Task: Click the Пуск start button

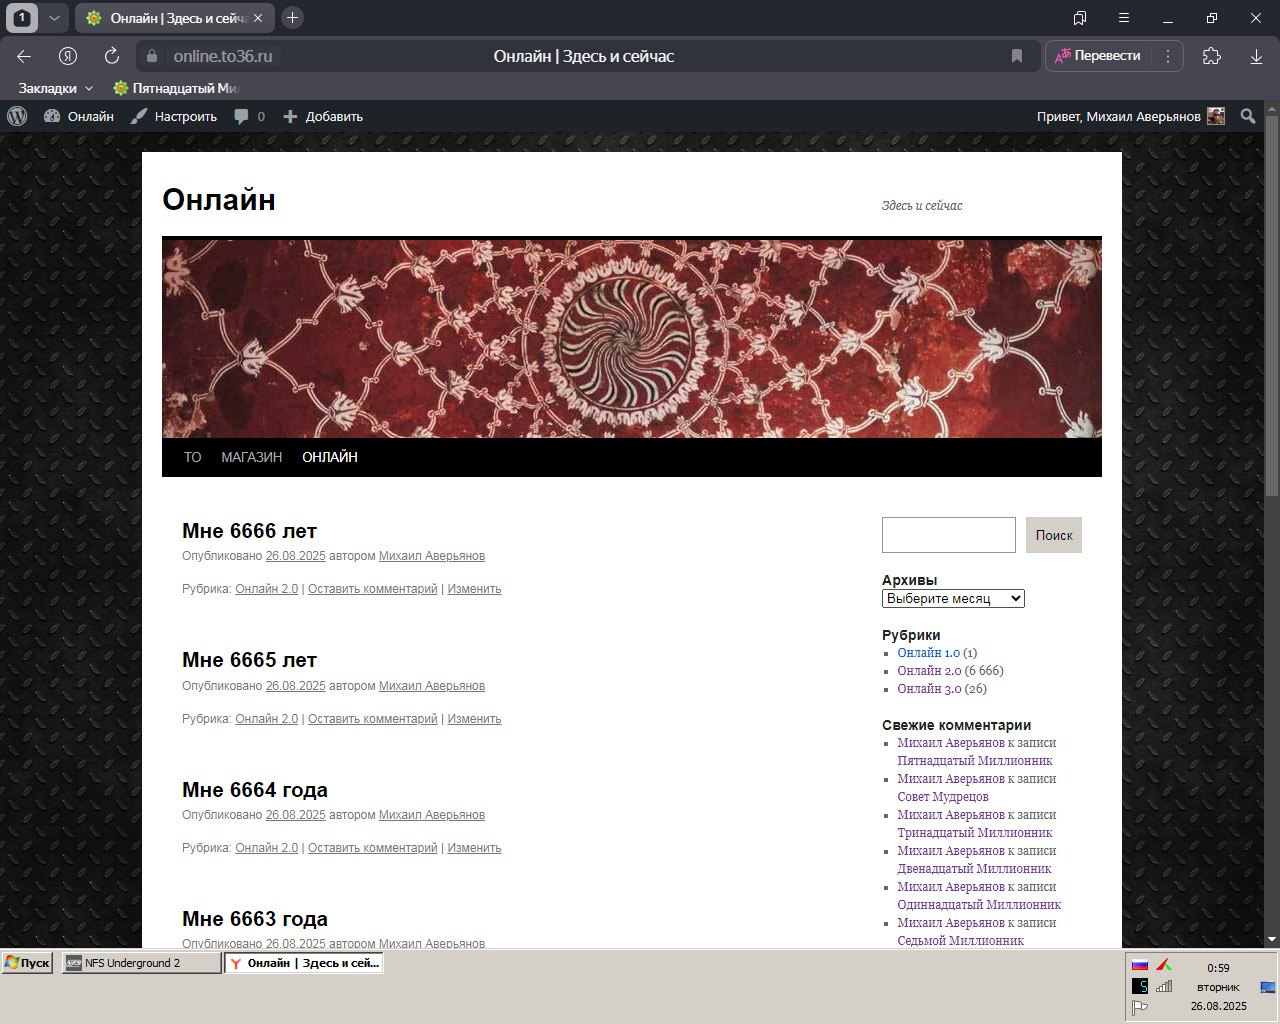Action: pyautogui.click(x=28, y=963)
